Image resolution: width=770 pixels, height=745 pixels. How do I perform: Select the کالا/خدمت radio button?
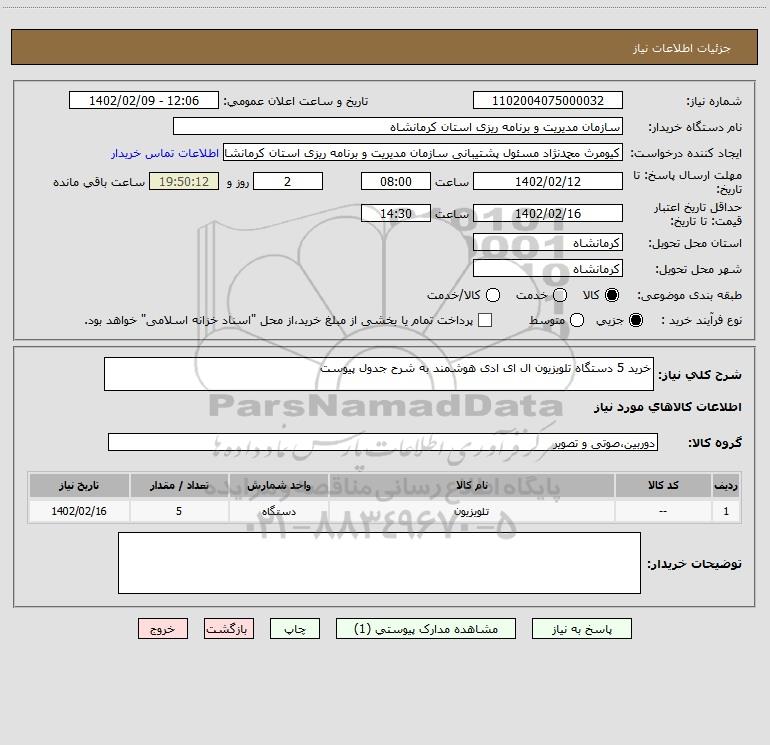[493, 295]
